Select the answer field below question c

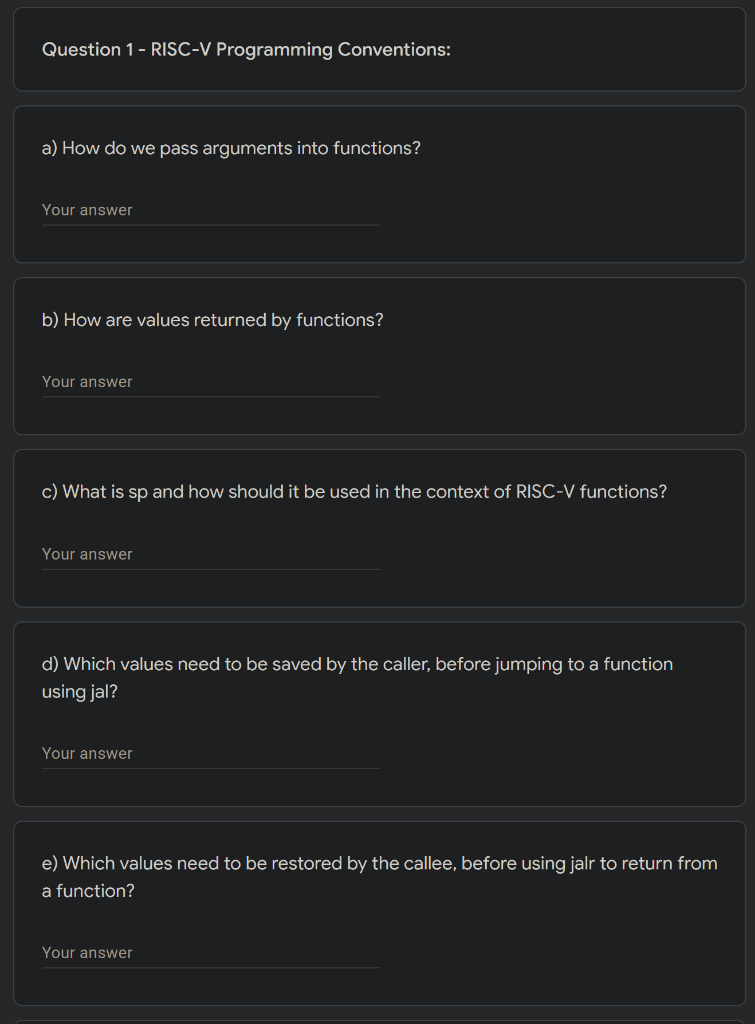point(210,554)
